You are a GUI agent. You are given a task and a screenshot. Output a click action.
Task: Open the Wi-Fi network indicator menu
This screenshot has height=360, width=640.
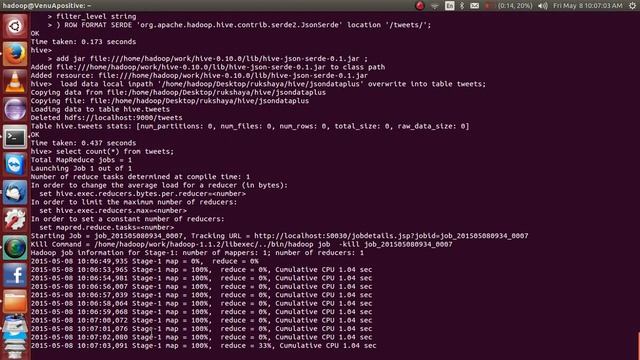(435, 6)
